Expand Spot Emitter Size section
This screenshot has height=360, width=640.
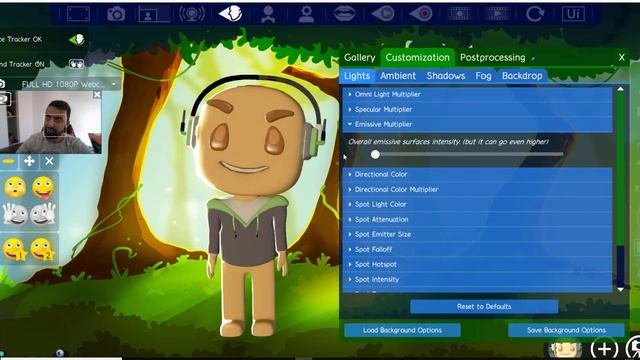click(477, 234)
